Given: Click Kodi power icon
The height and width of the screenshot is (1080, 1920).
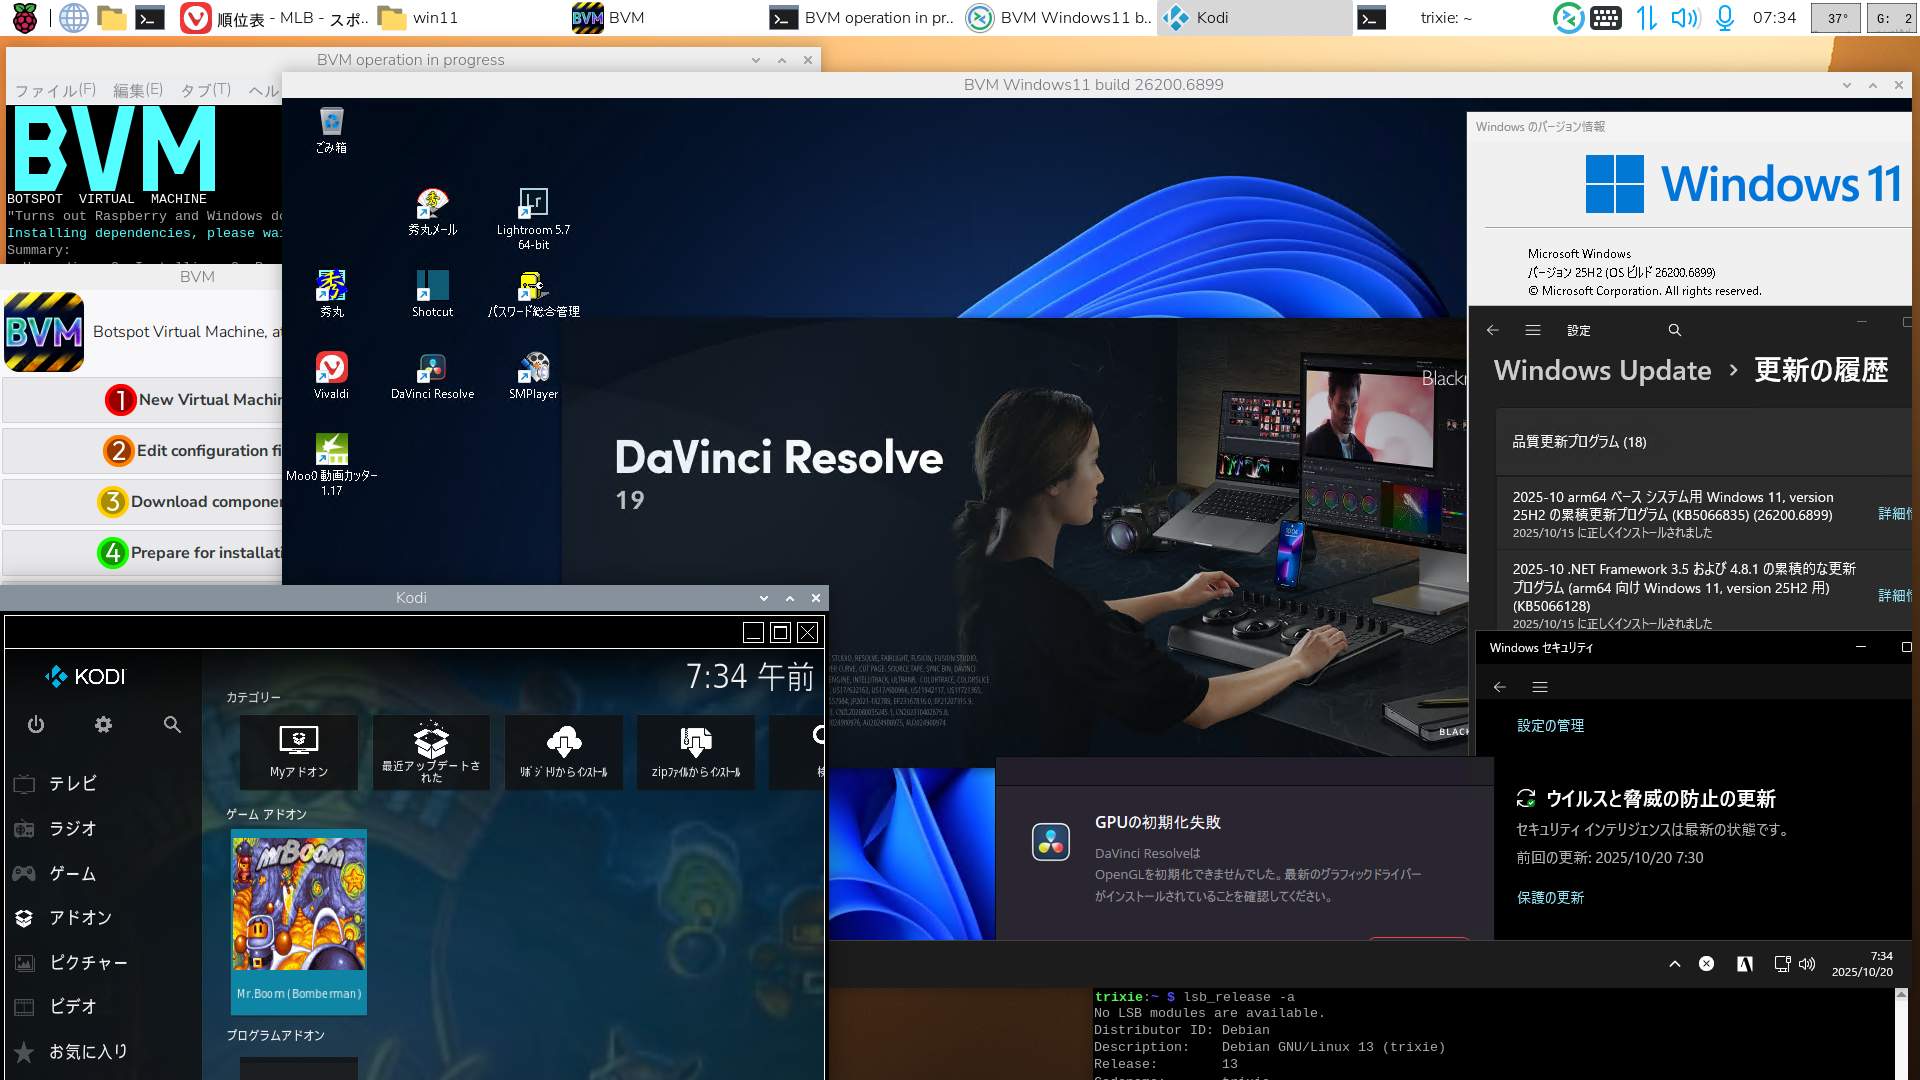Looking at the screenshot, I should [x=36, y=725].
